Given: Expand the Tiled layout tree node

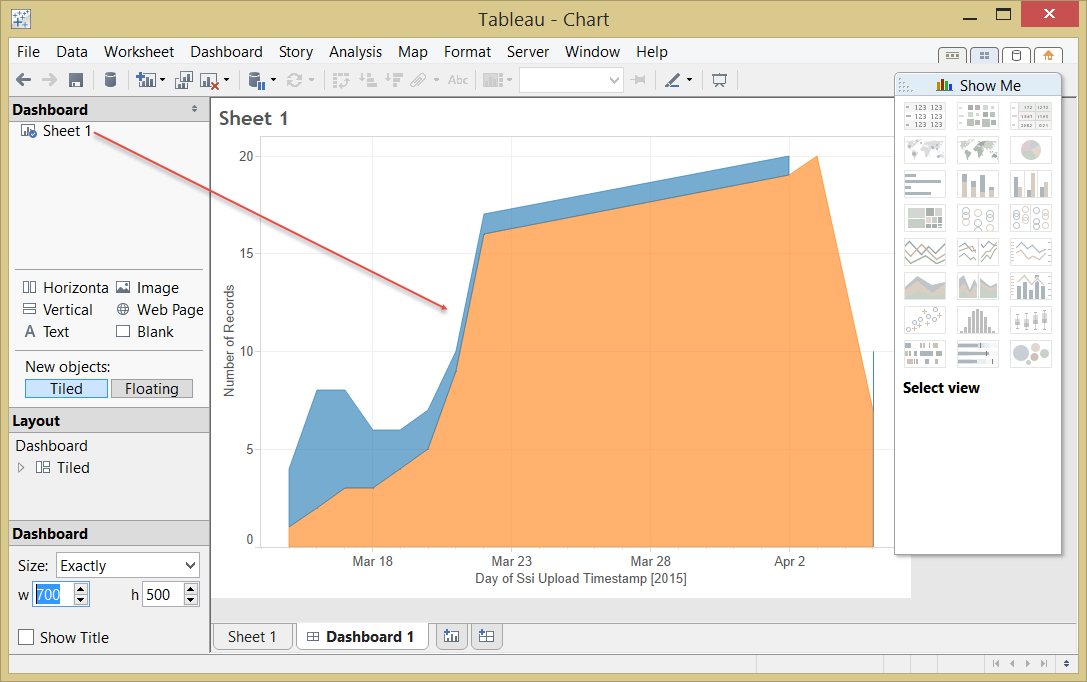Looking at the screenshot, I should (x=21, y=468).
